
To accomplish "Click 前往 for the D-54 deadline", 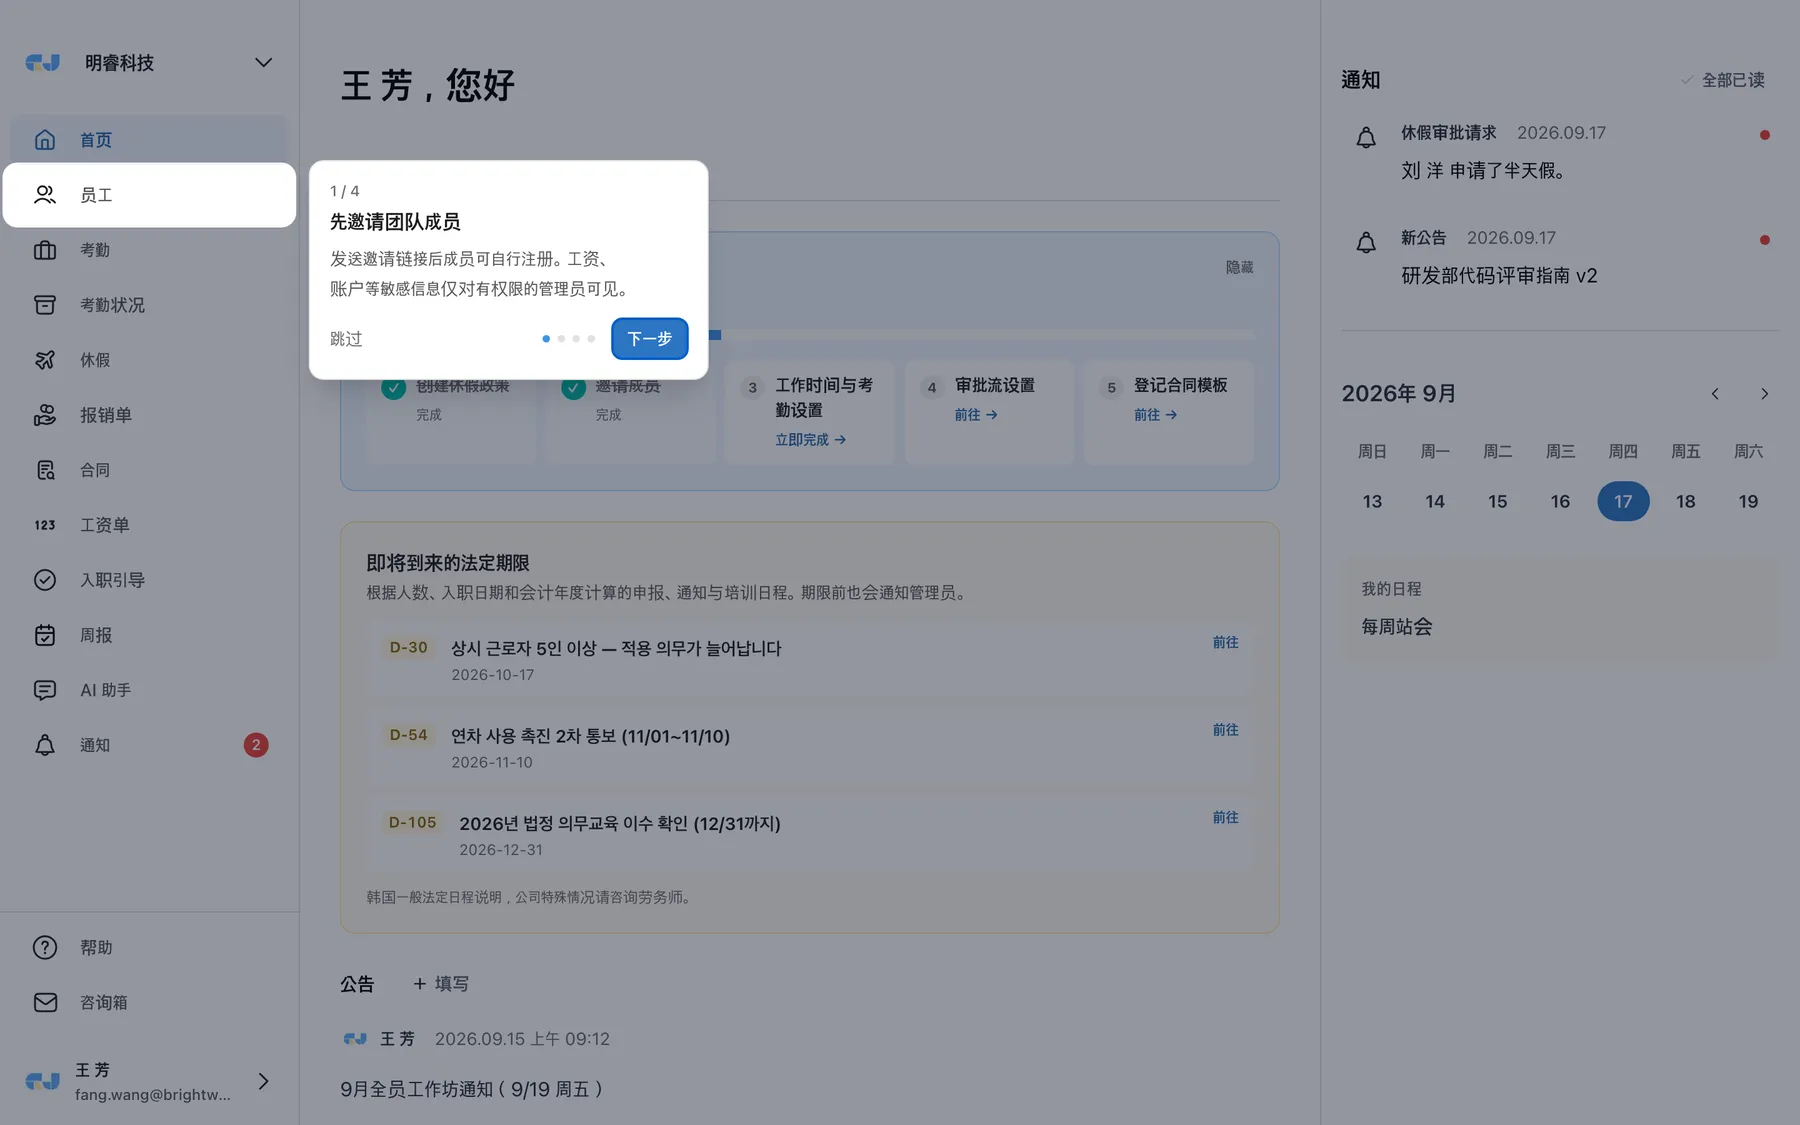I will point(1225,730).
